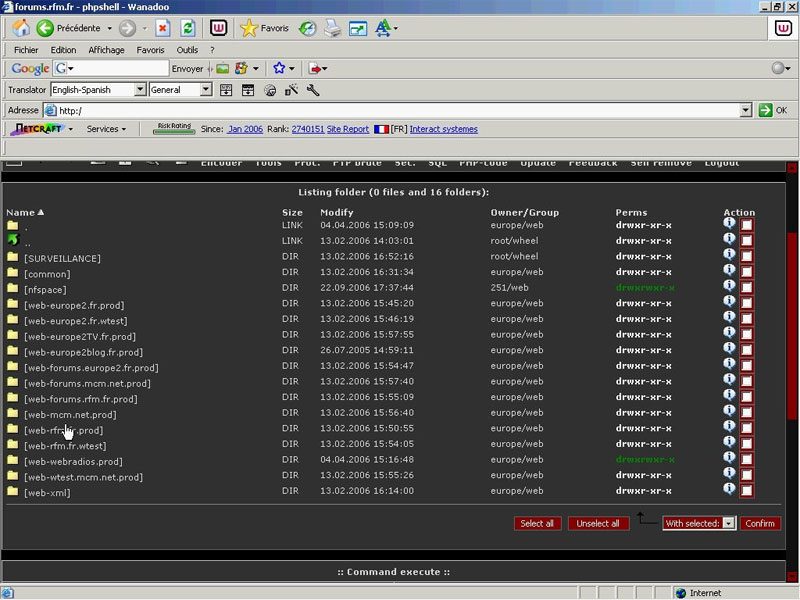Open the [web-forums.europe2.fr.prod] folder

91,368
